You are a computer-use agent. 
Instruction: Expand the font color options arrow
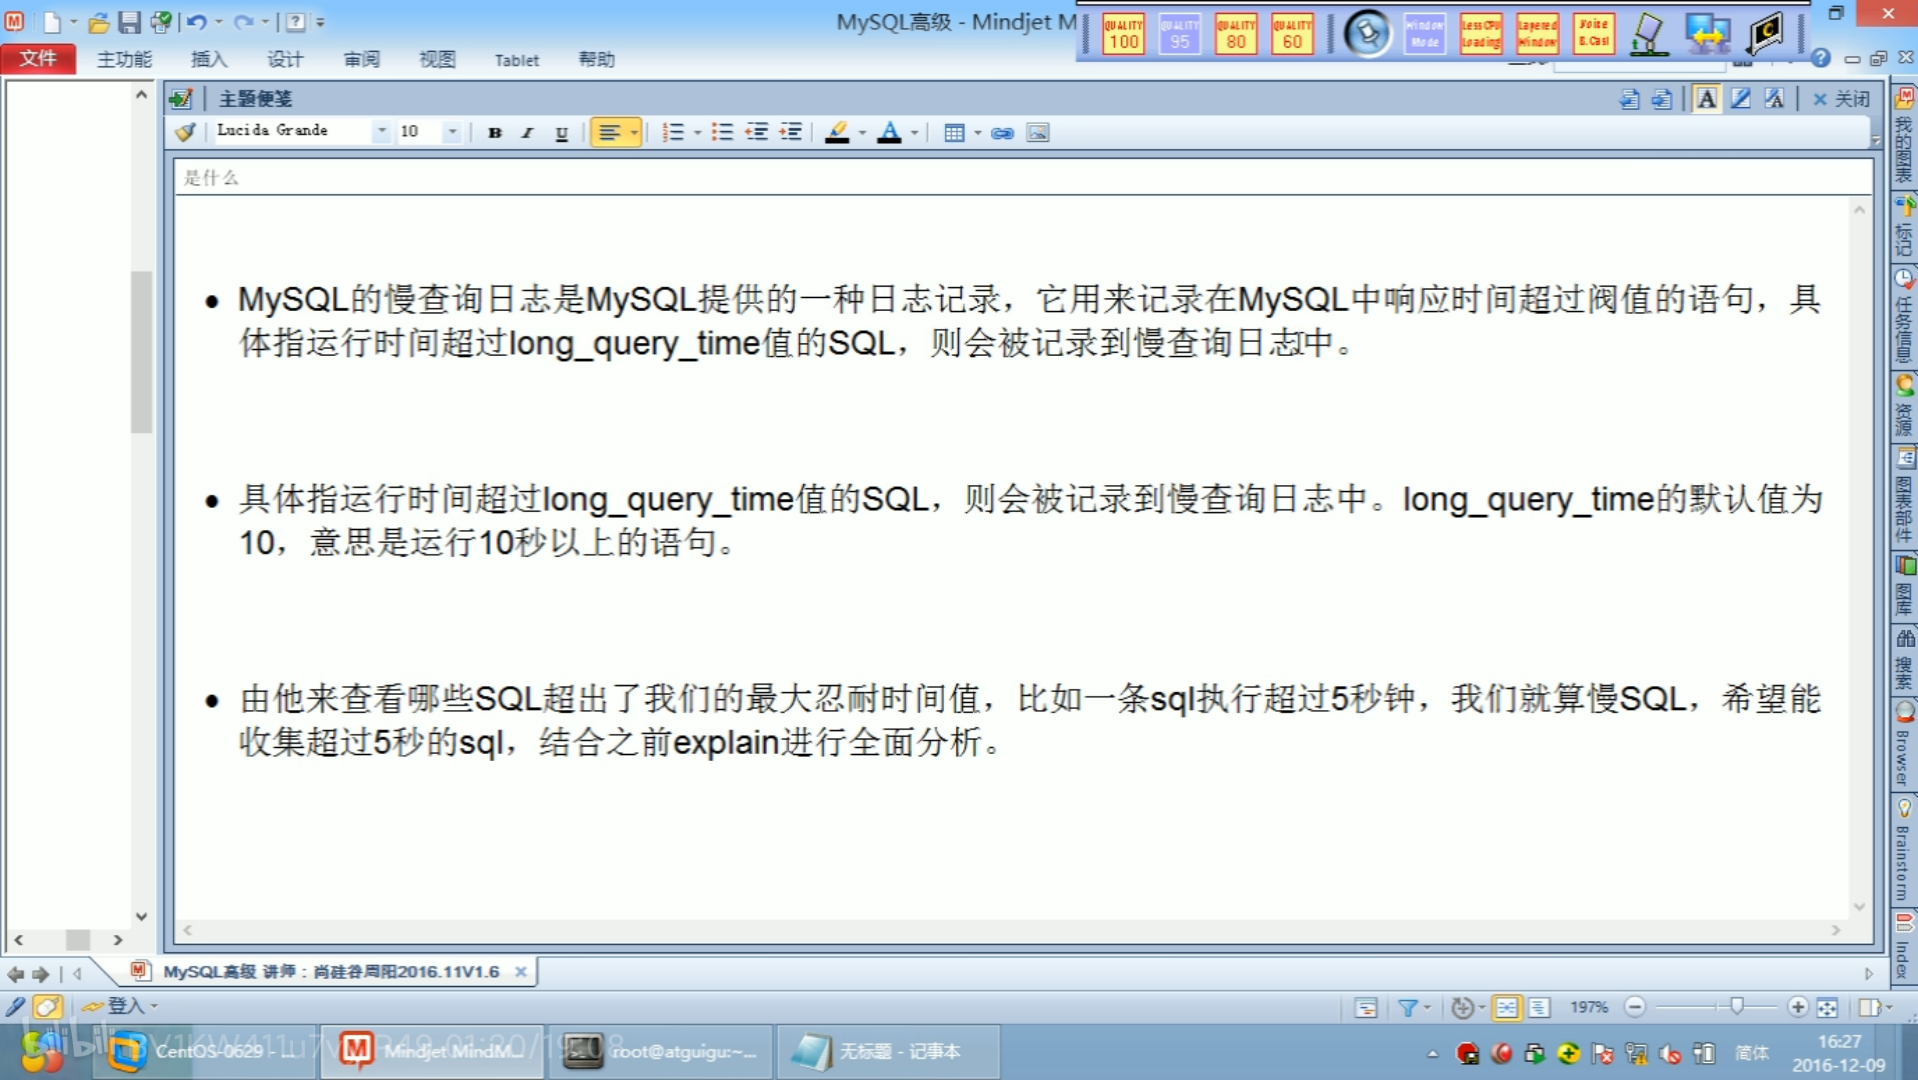[914, 132]
